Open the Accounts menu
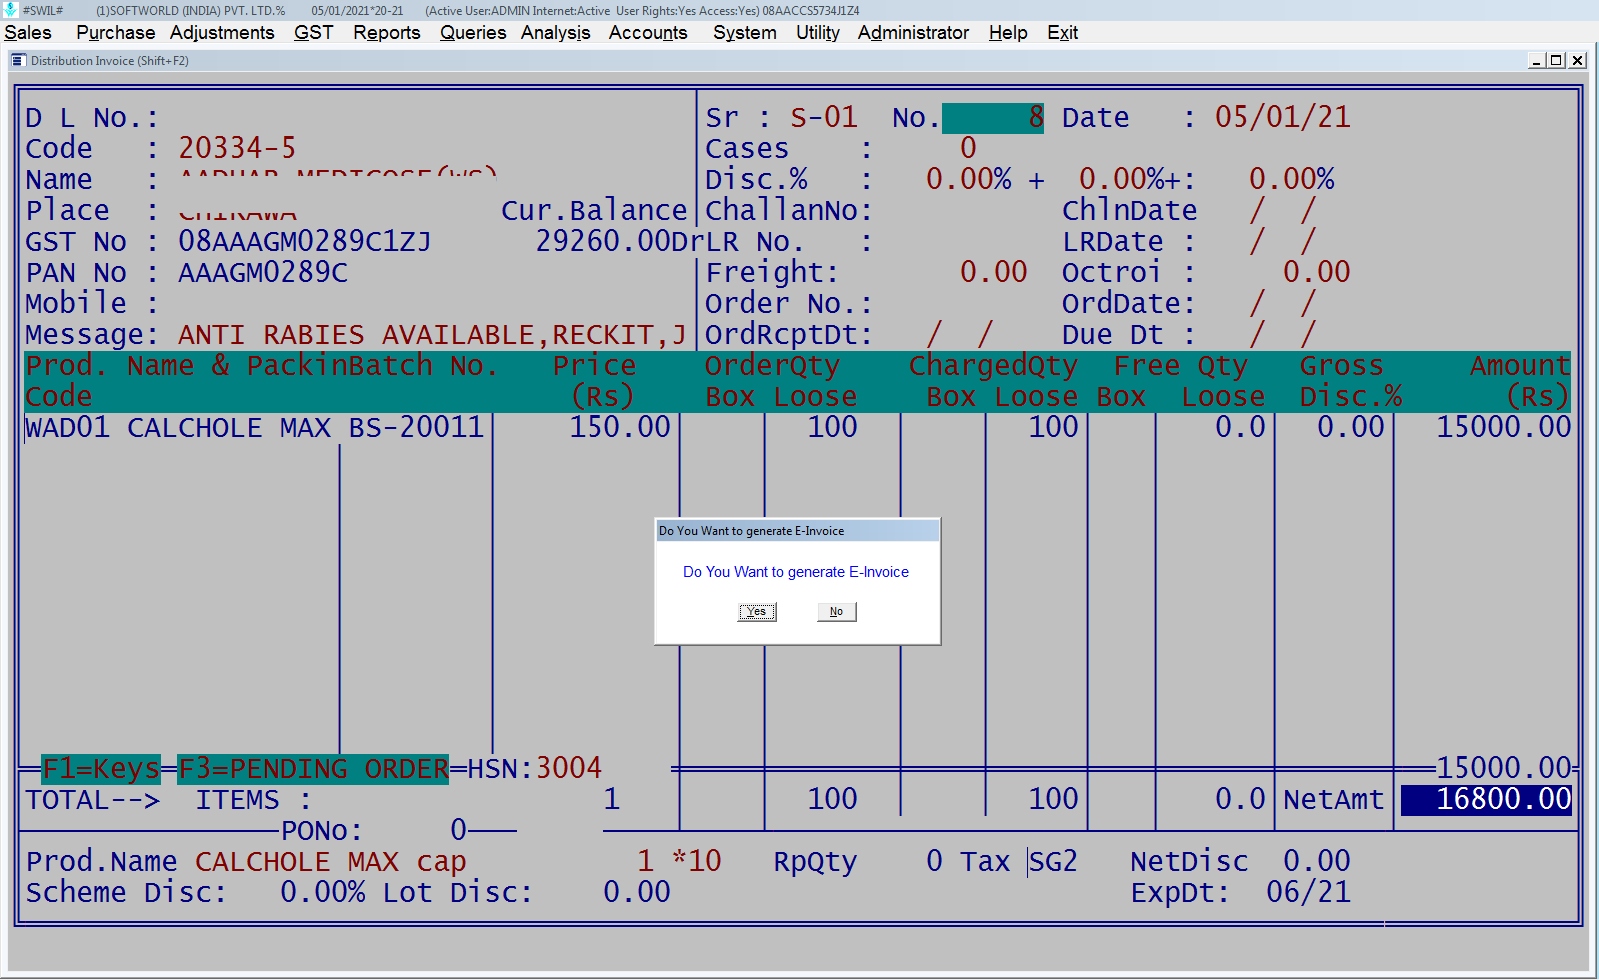The height and width of the screenshot is (980, 1599). (x=648, y=33)
